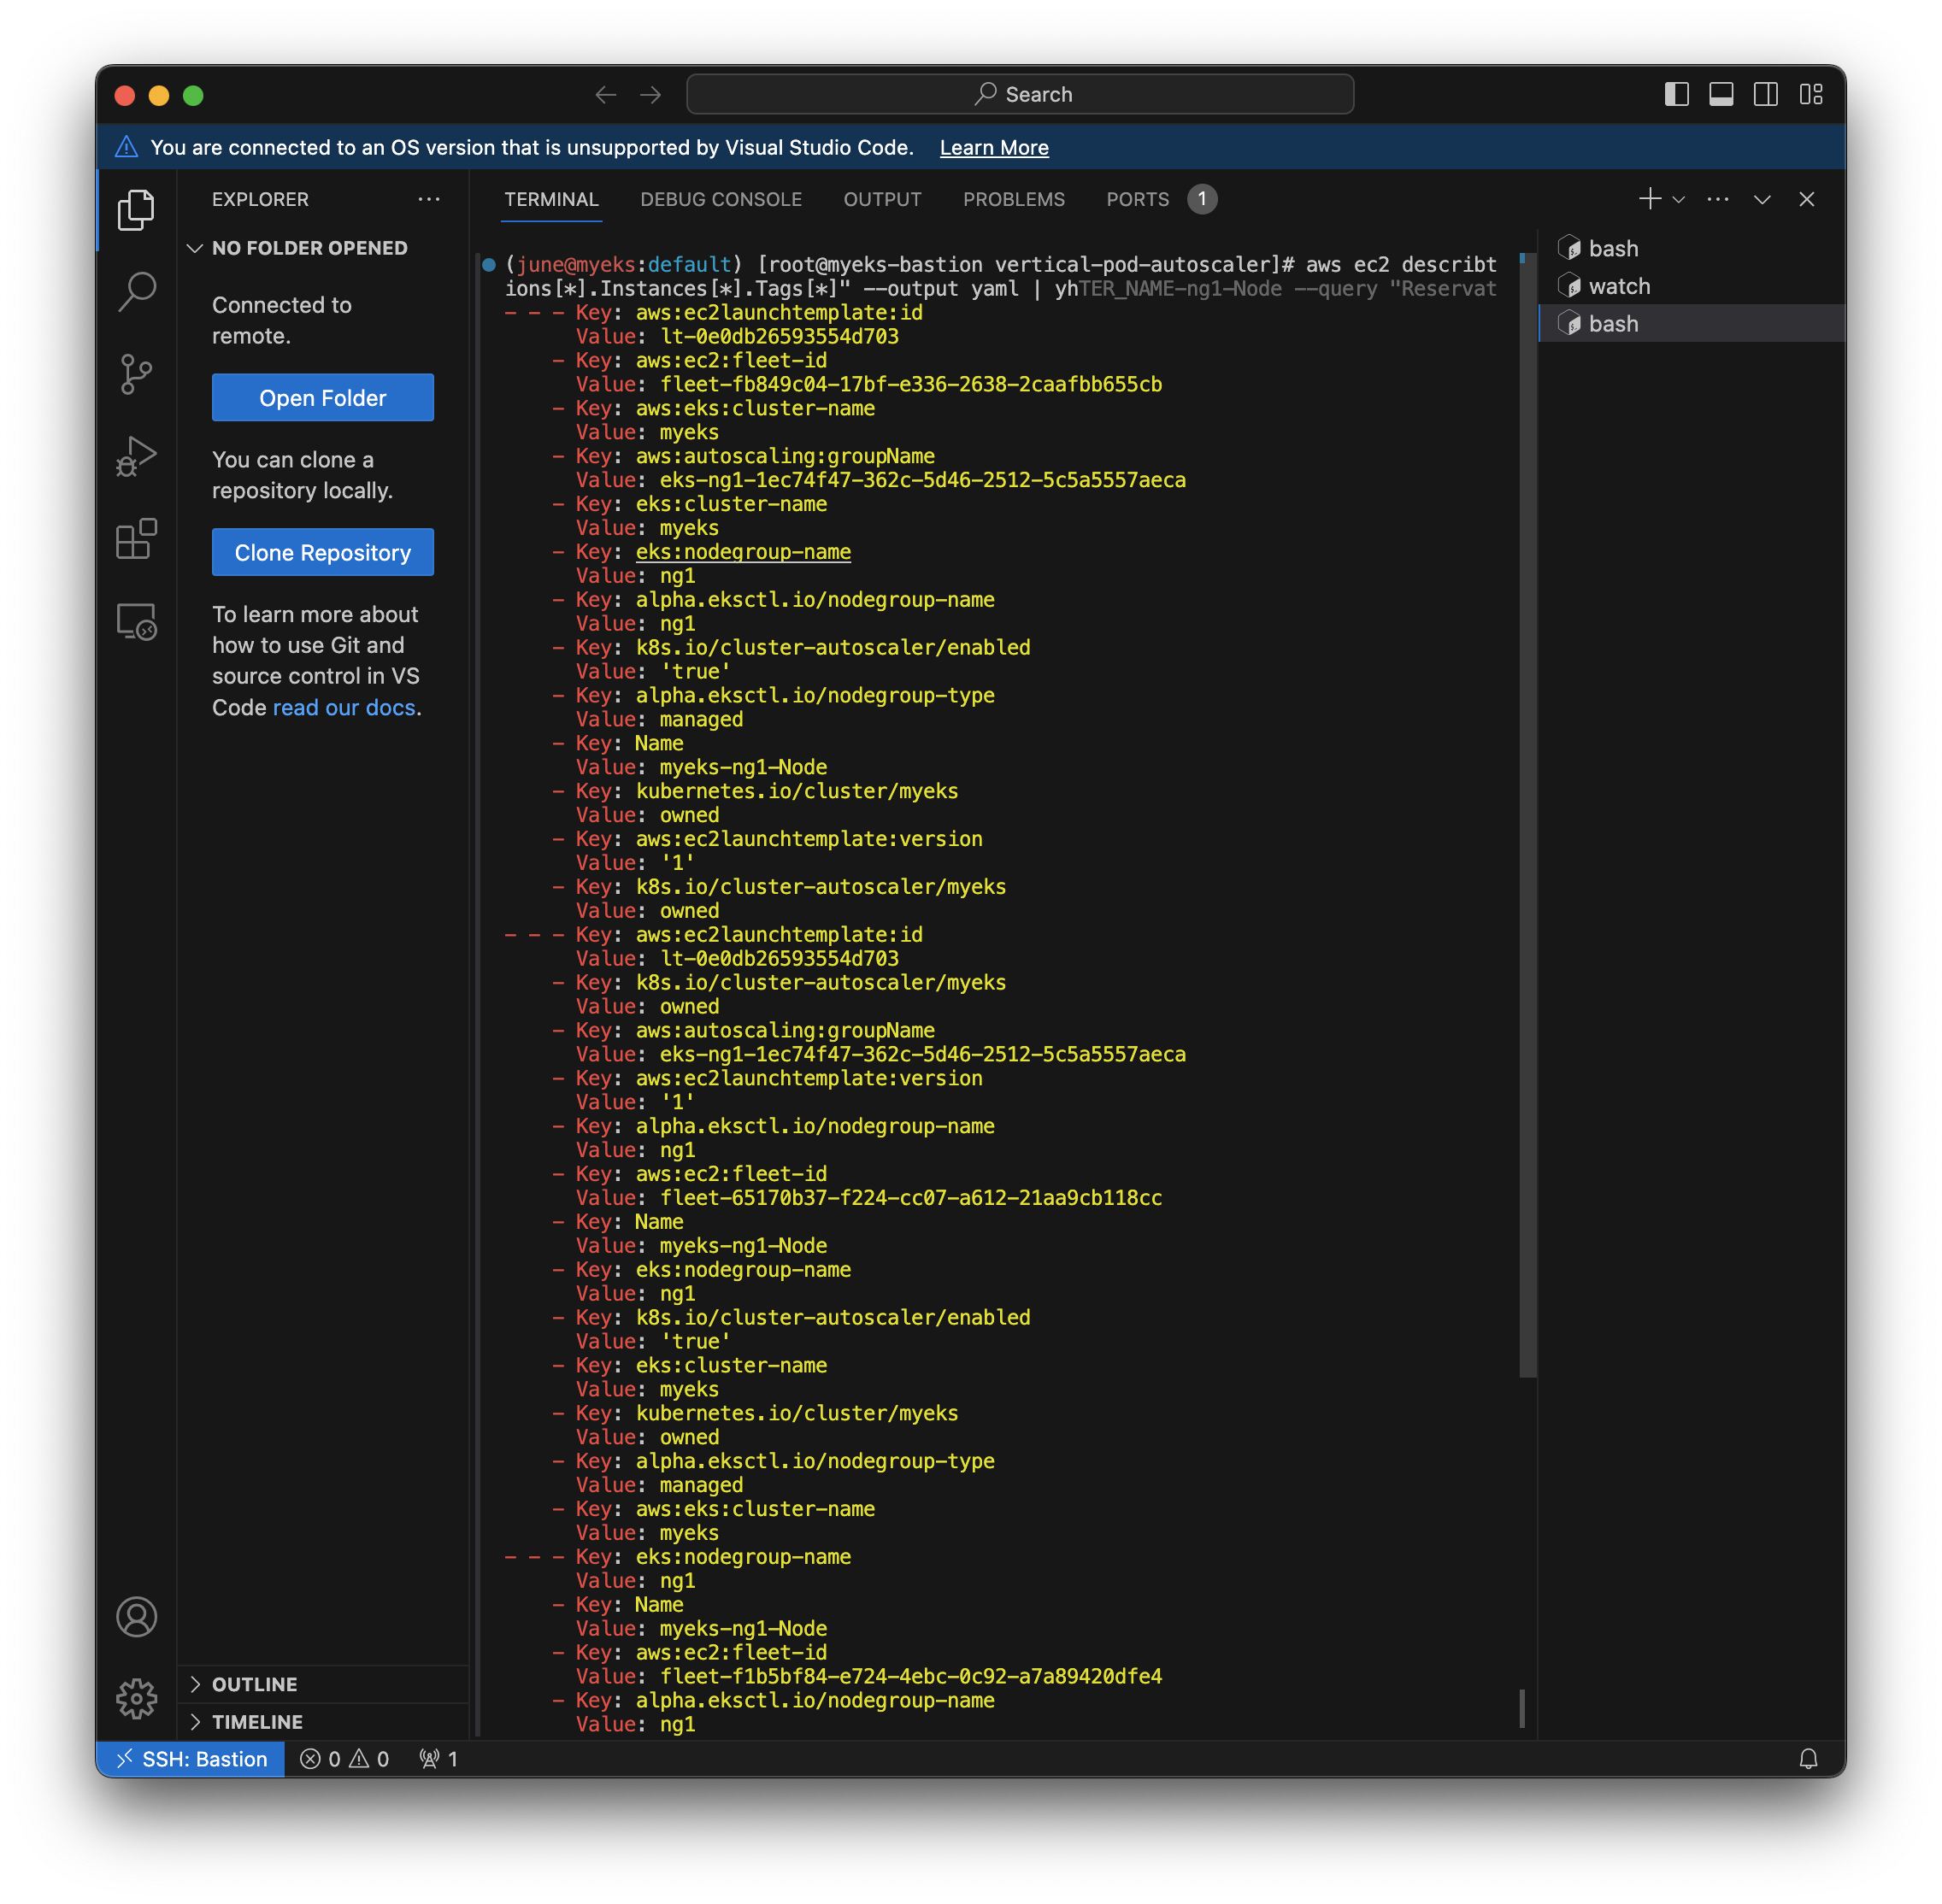Open the Remote Explorer icon
The width and height of the screenshot is (1942, 1904).
137,622
